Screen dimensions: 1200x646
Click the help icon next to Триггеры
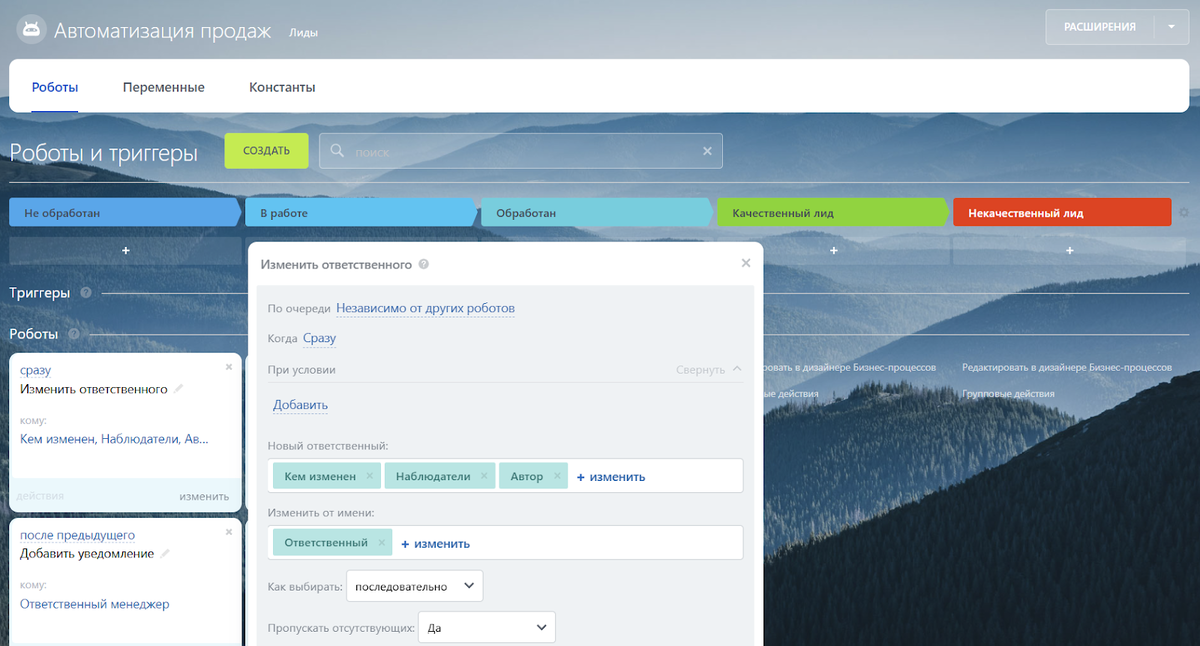[x=86, y=293]
